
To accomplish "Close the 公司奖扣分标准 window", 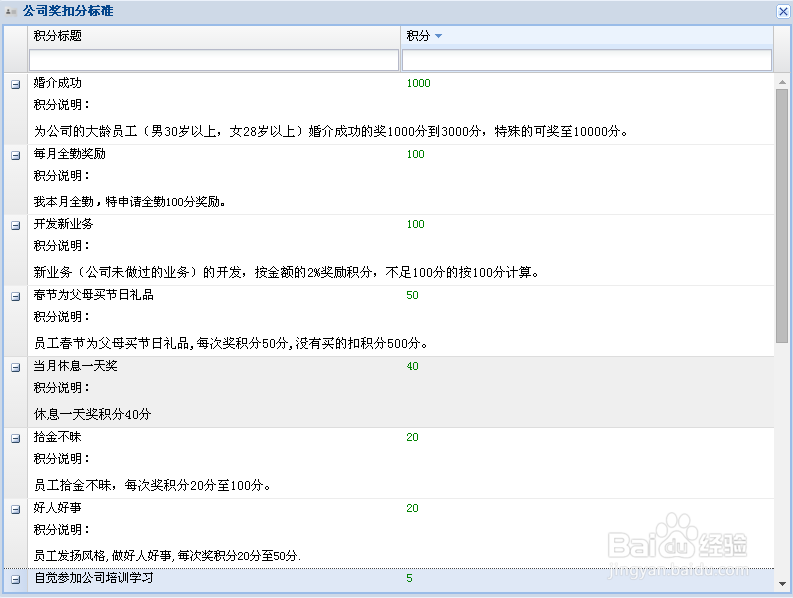I will click(783, 11).
